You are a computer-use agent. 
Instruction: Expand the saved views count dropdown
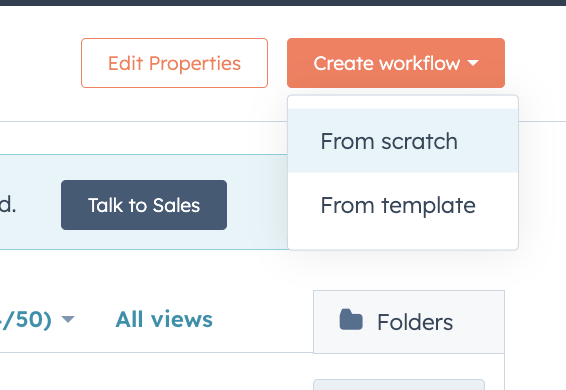37,319
